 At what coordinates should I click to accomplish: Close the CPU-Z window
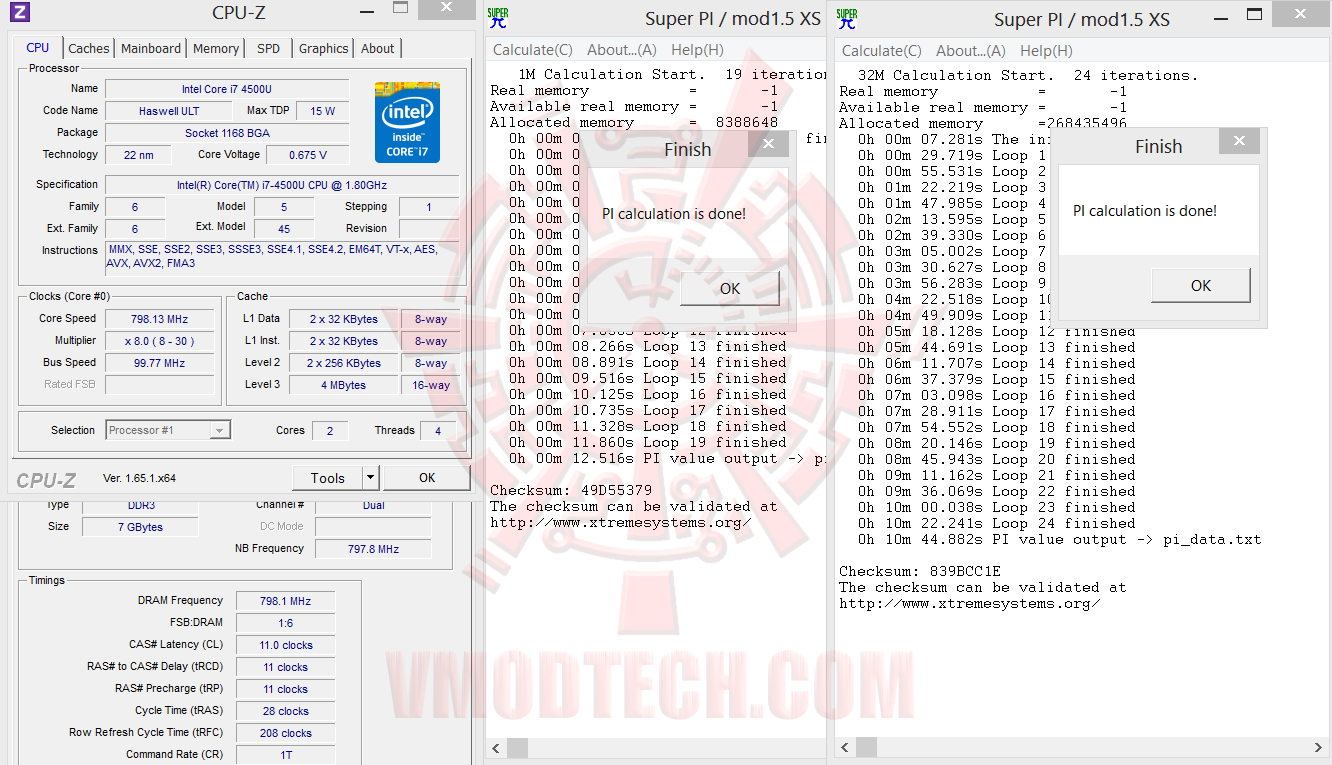click(447, 9)
